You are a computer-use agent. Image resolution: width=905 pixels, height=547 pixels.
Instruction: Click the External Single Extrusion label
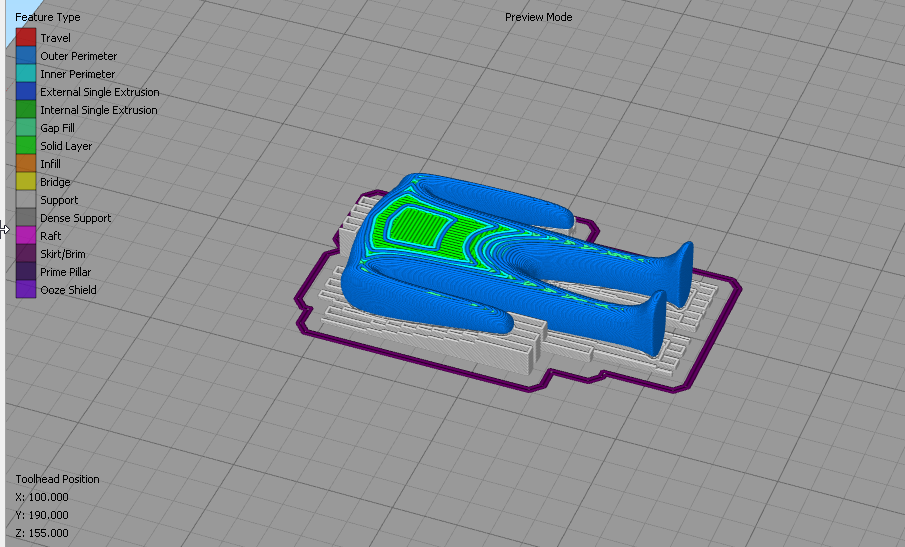tap(100, 92)
